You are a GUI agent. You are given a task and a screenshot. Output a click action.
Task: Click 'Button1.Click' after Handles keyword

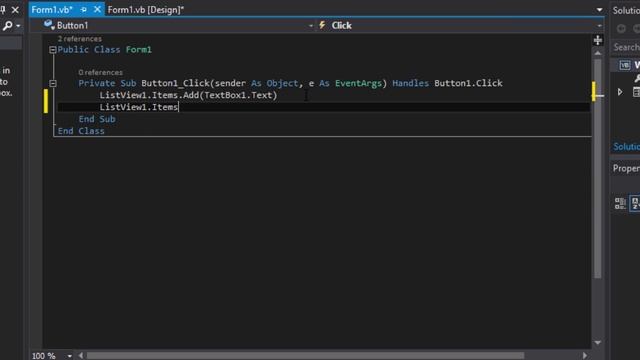(x=468, y=83)
